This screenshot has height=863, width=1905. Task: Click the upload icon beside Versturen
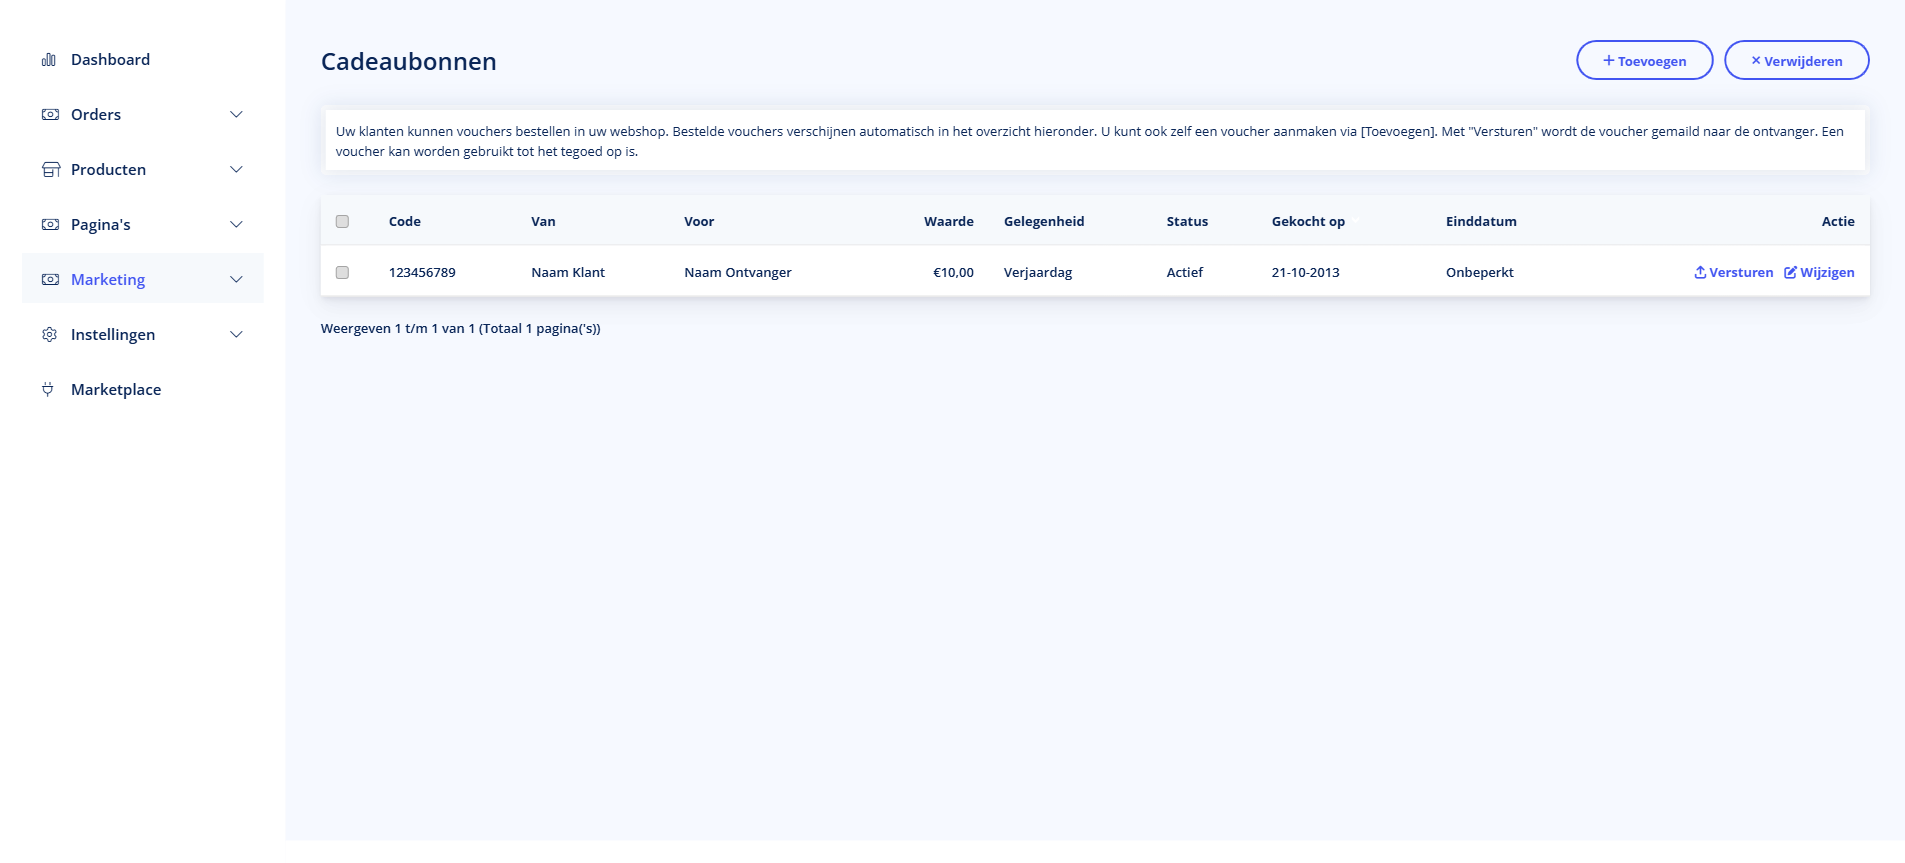click(x=1700, y=273)
